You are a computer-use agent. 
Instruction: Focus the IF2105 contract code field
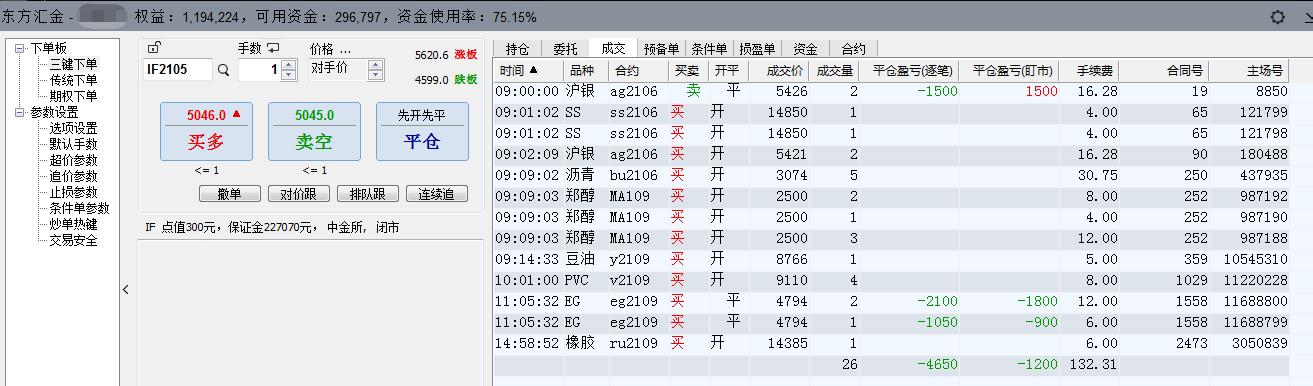pyautogui.click(x=178, y=69)
